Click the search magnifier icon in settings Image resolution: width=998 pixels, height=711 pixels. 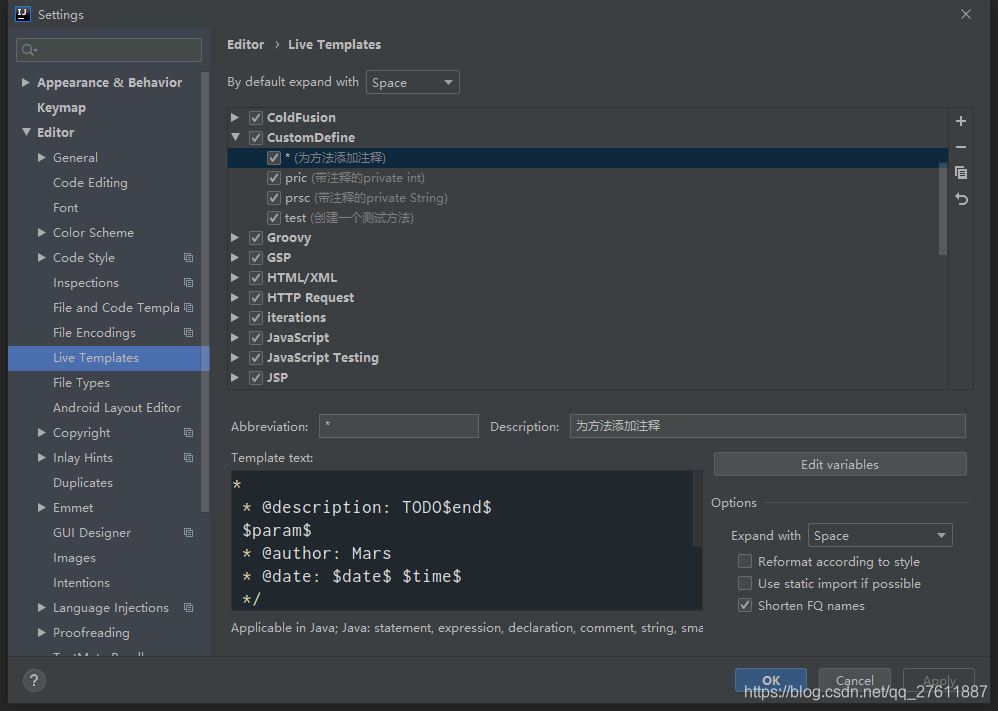tap(29, 50)
